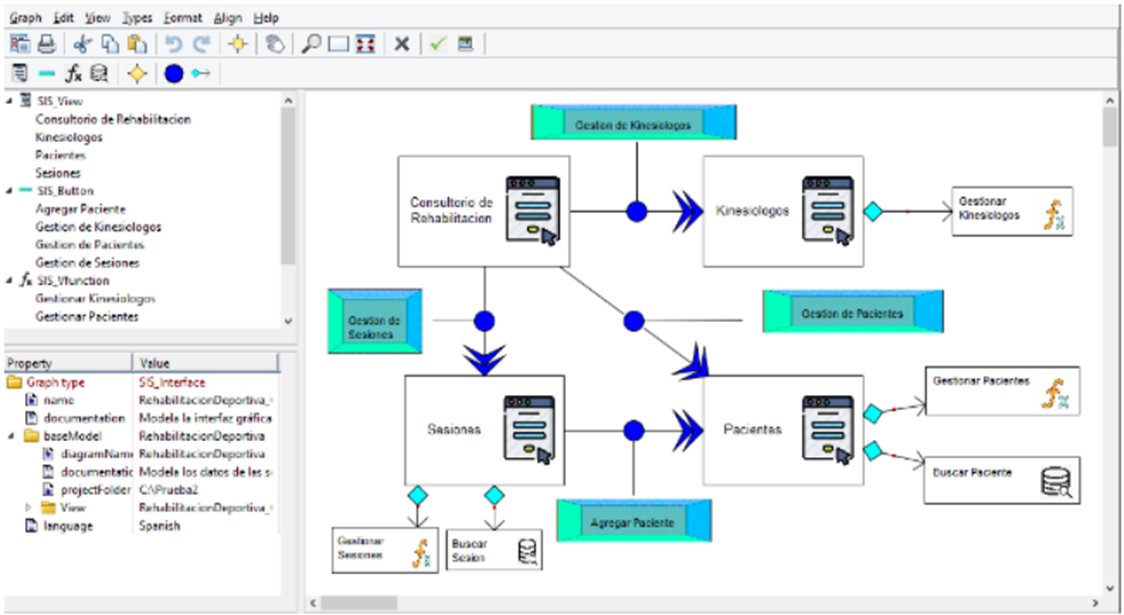Copy selection using the copy icon
1124x615 pixels.
click(x=110, y=44)
